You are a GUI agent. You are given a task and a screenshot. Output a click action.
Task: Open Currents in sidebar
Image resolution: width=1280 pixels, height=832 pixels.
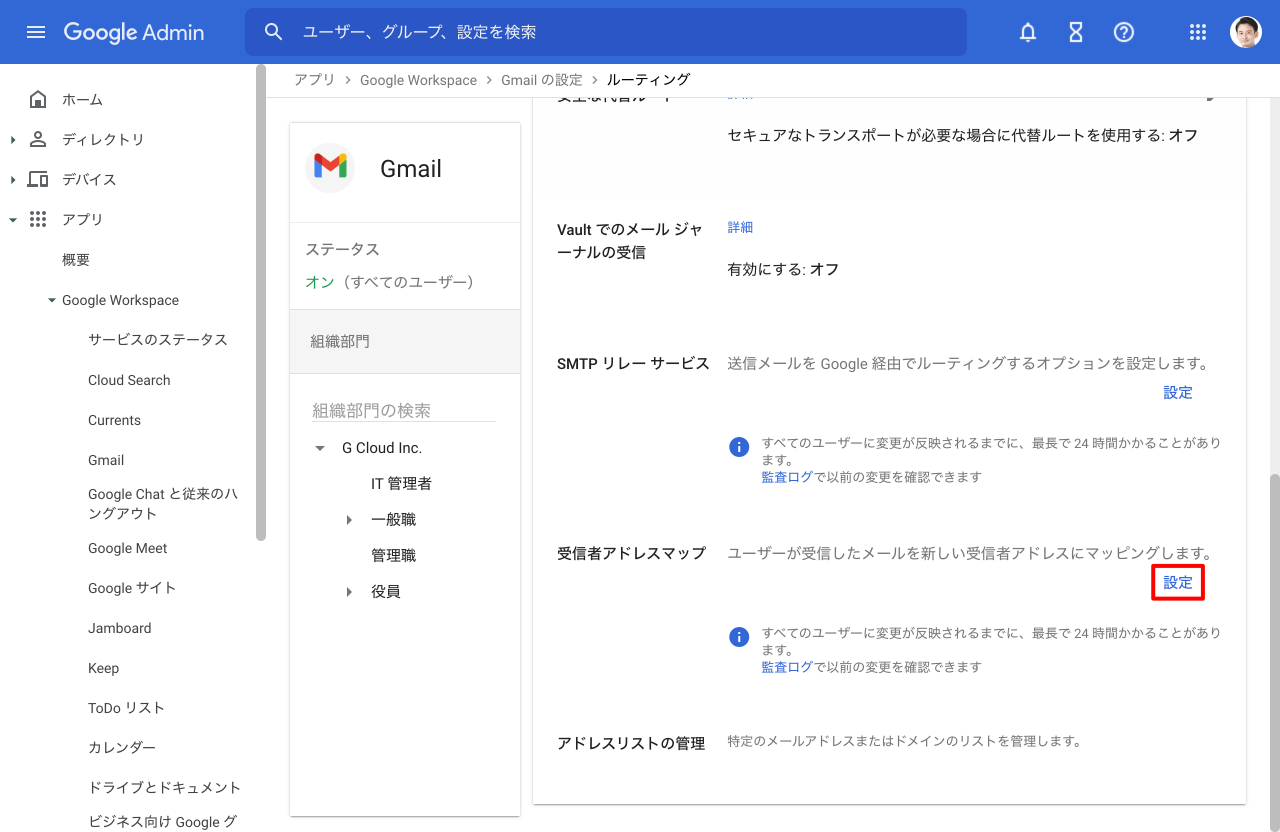coord(114,420)
